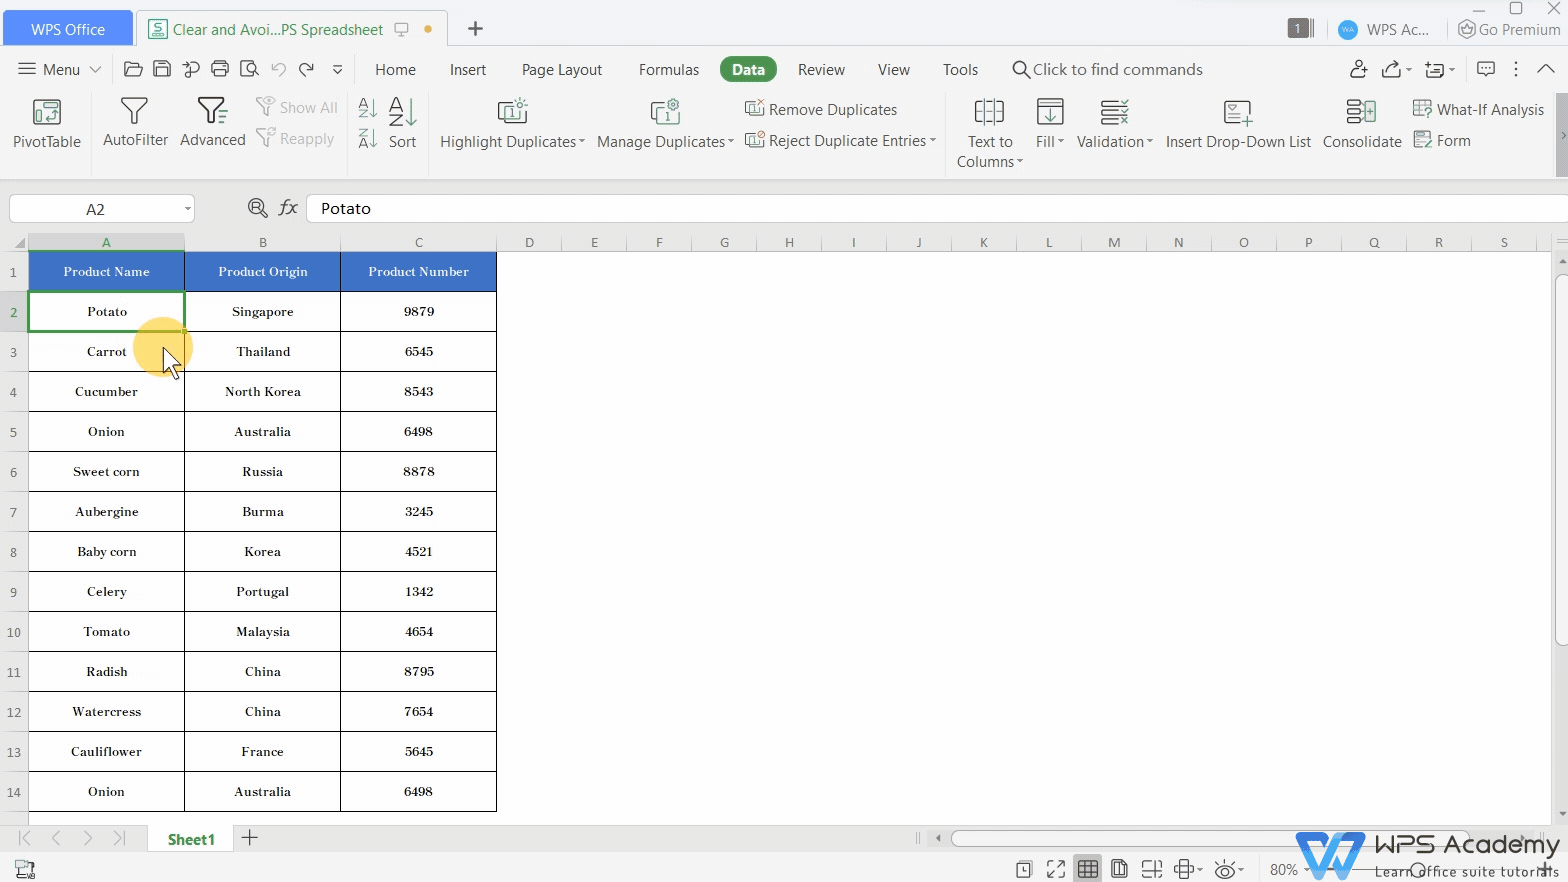Click the Go Premium button

(x=1509, y=29)
